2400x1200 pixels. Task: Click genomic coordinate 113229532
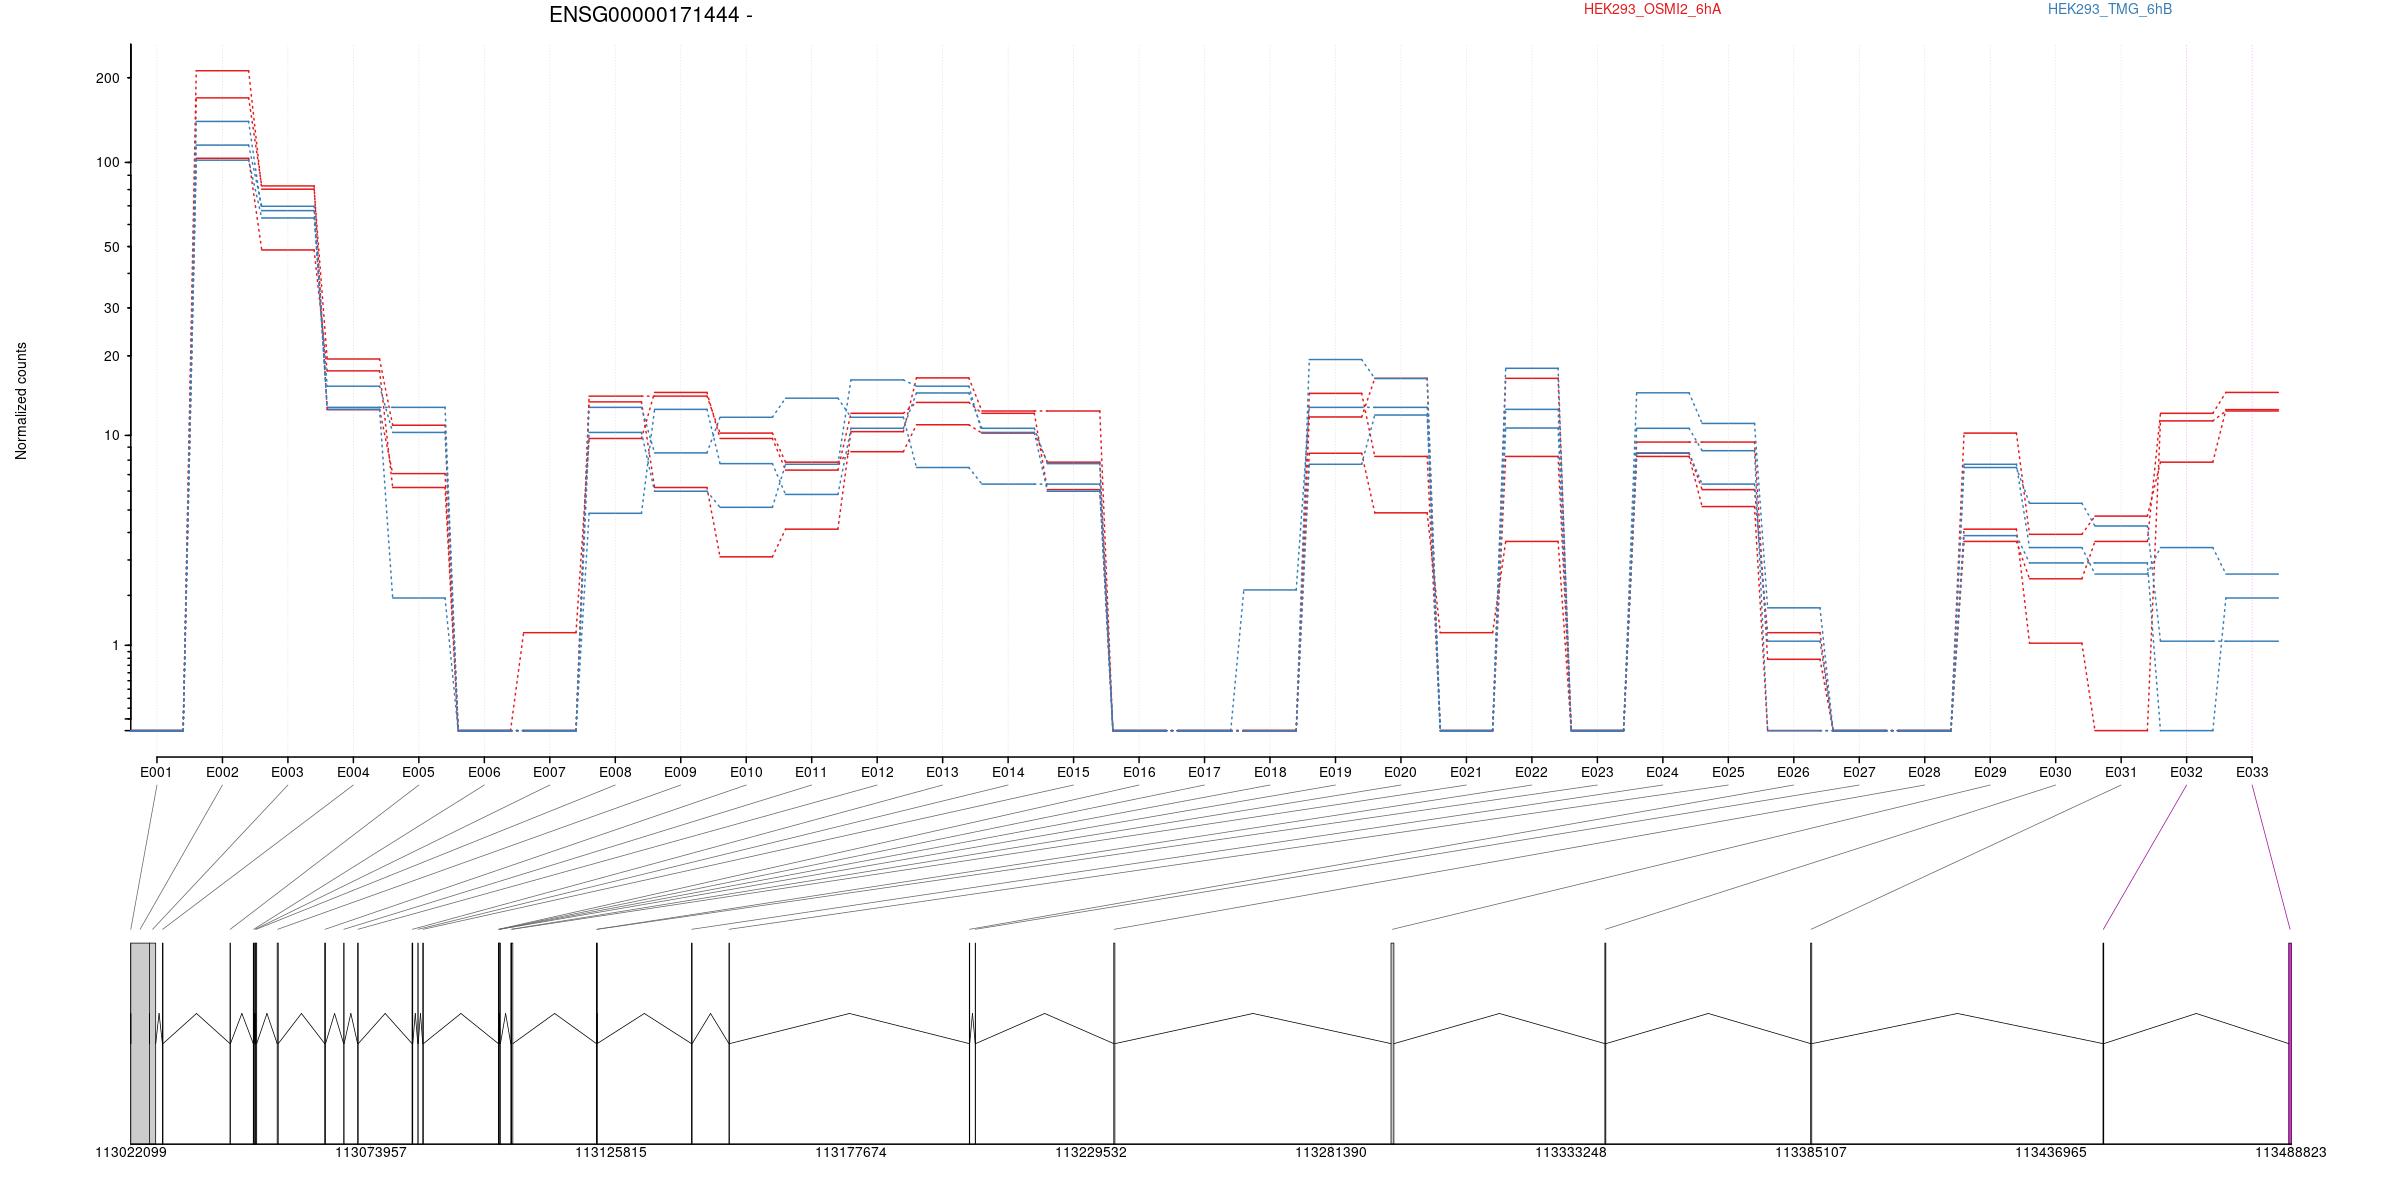click(1091, 1152)
